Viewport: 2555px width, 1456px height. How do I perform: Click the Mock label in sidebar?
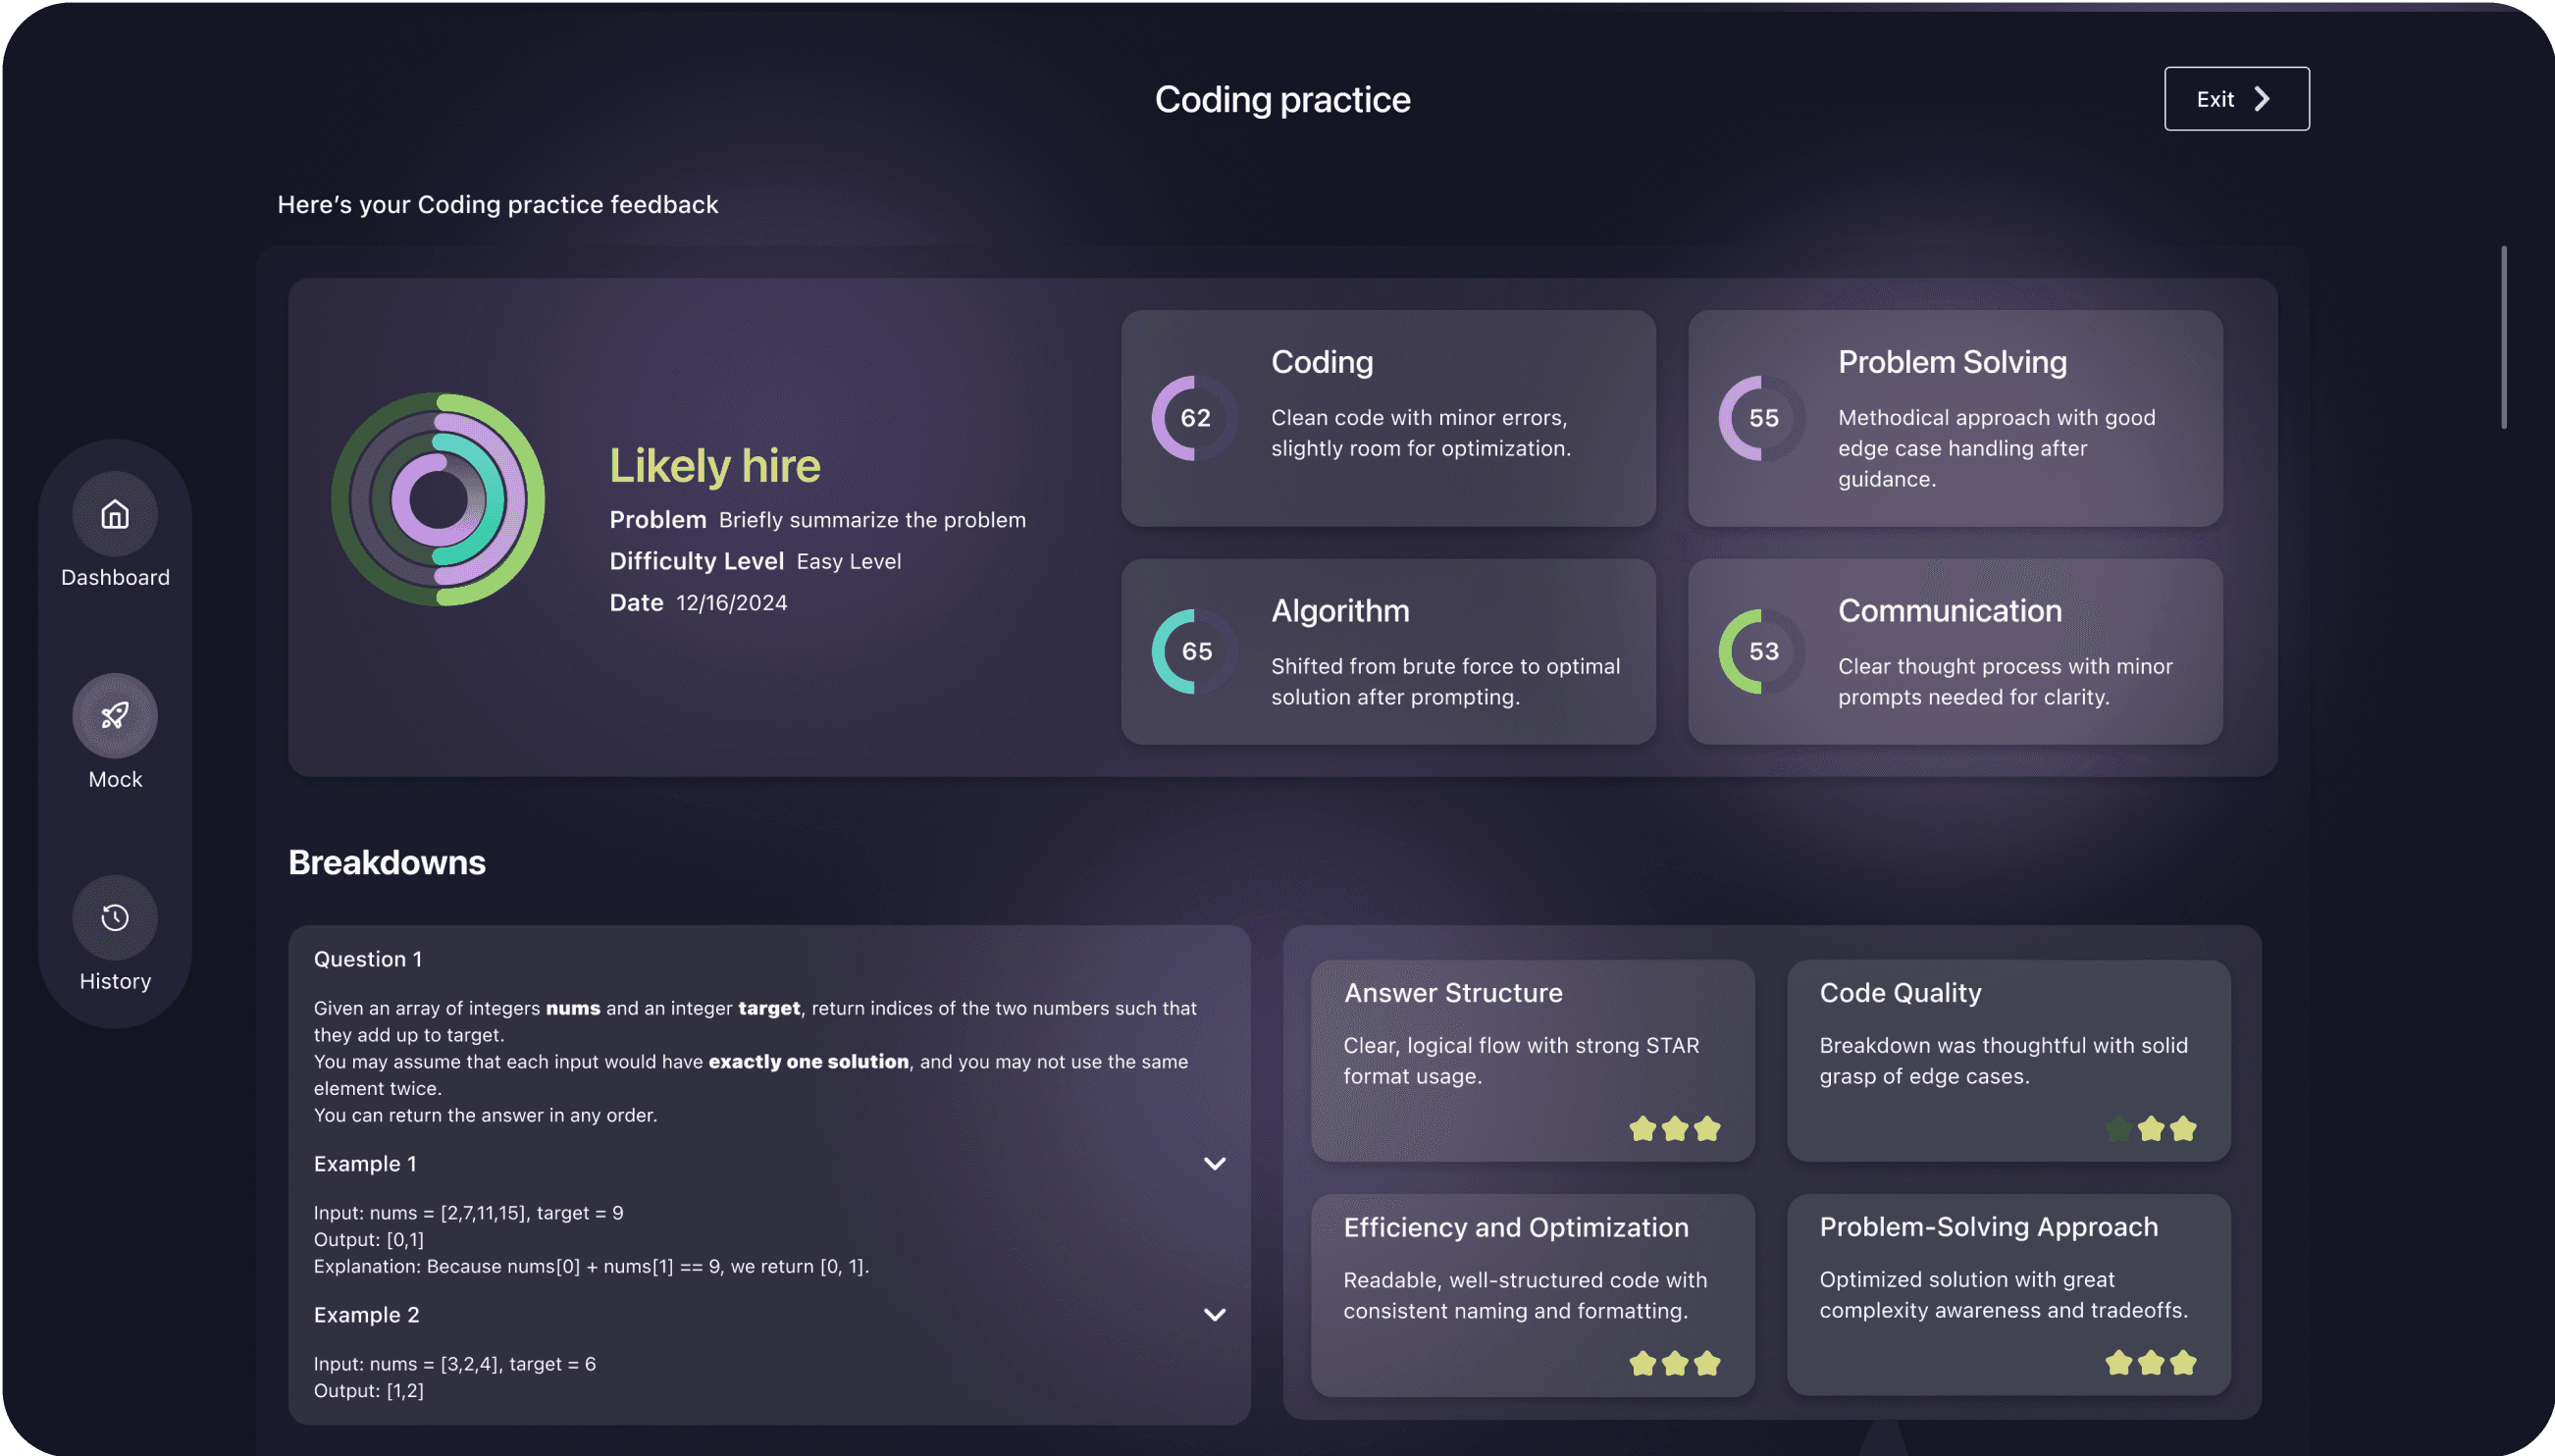[115, 780]
